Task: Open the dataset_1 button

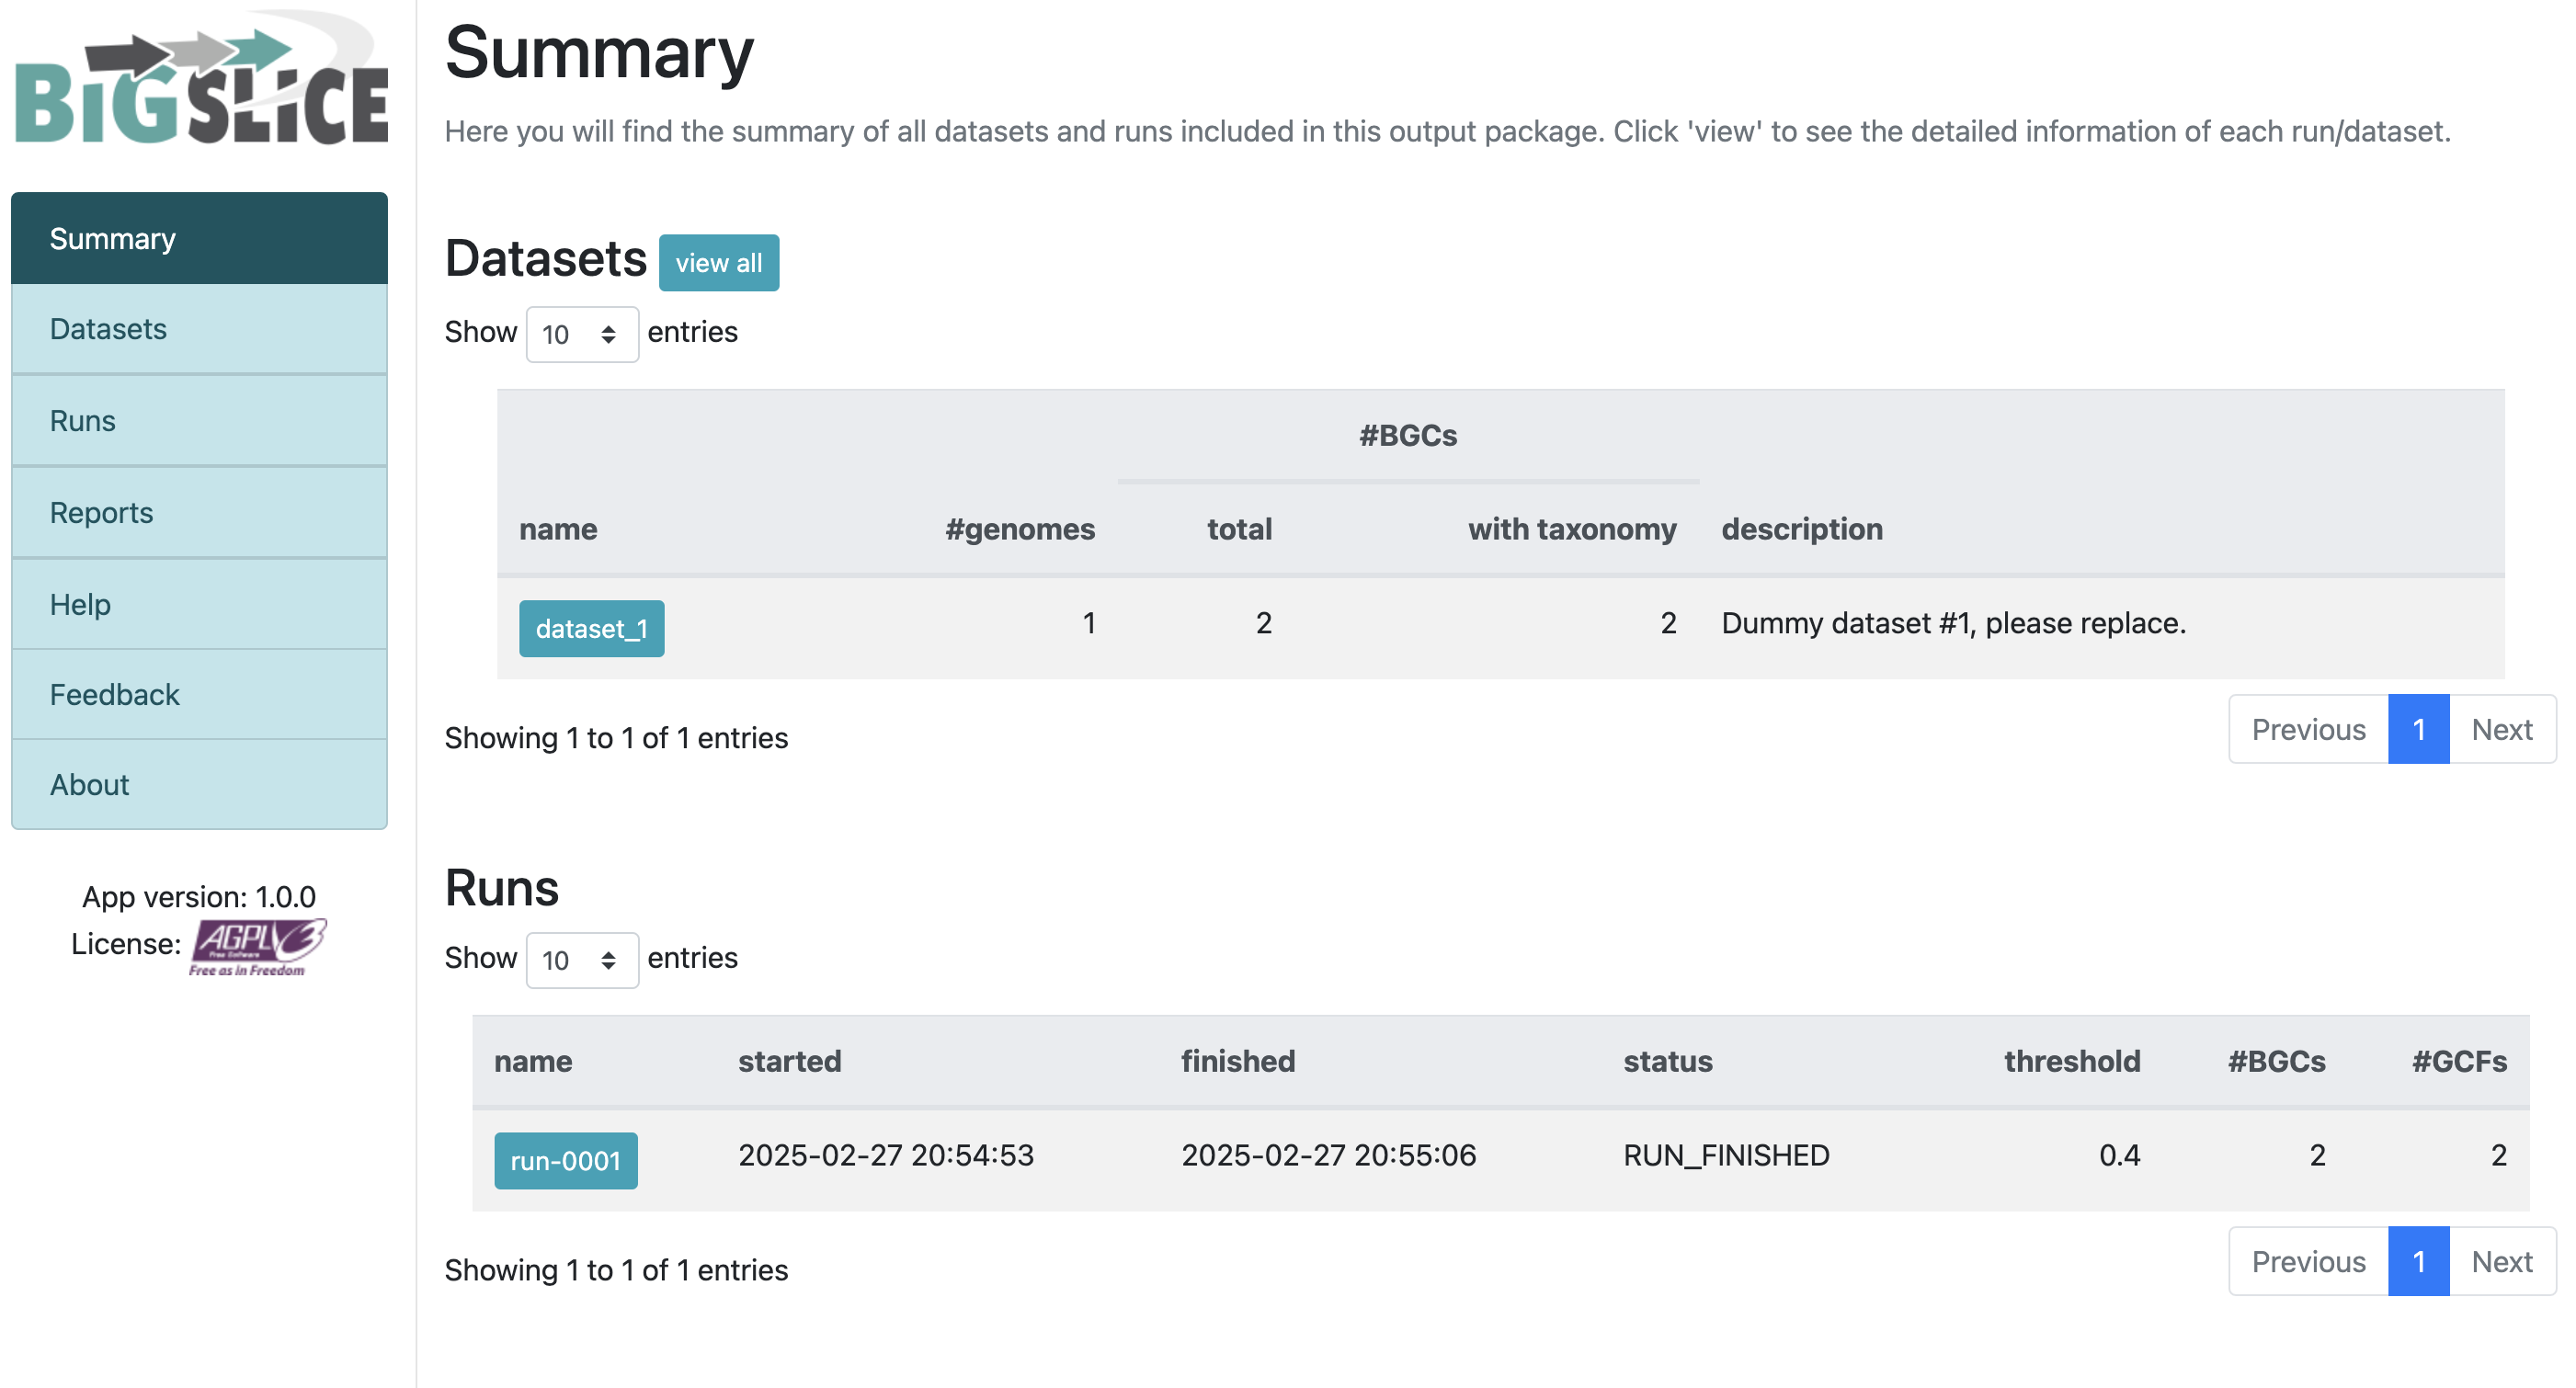Action: [591, 628]
